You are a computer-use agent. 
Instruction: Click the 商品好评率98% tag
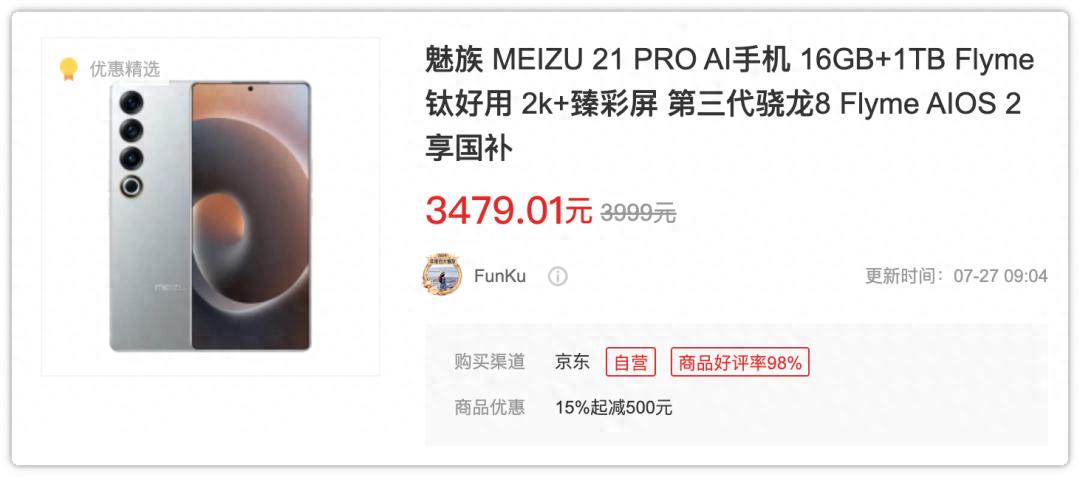click(740, 362)
